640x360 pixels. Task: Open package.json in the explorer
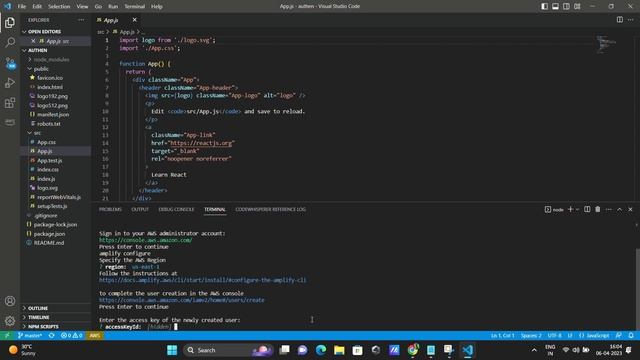click(x=49, y=234)
